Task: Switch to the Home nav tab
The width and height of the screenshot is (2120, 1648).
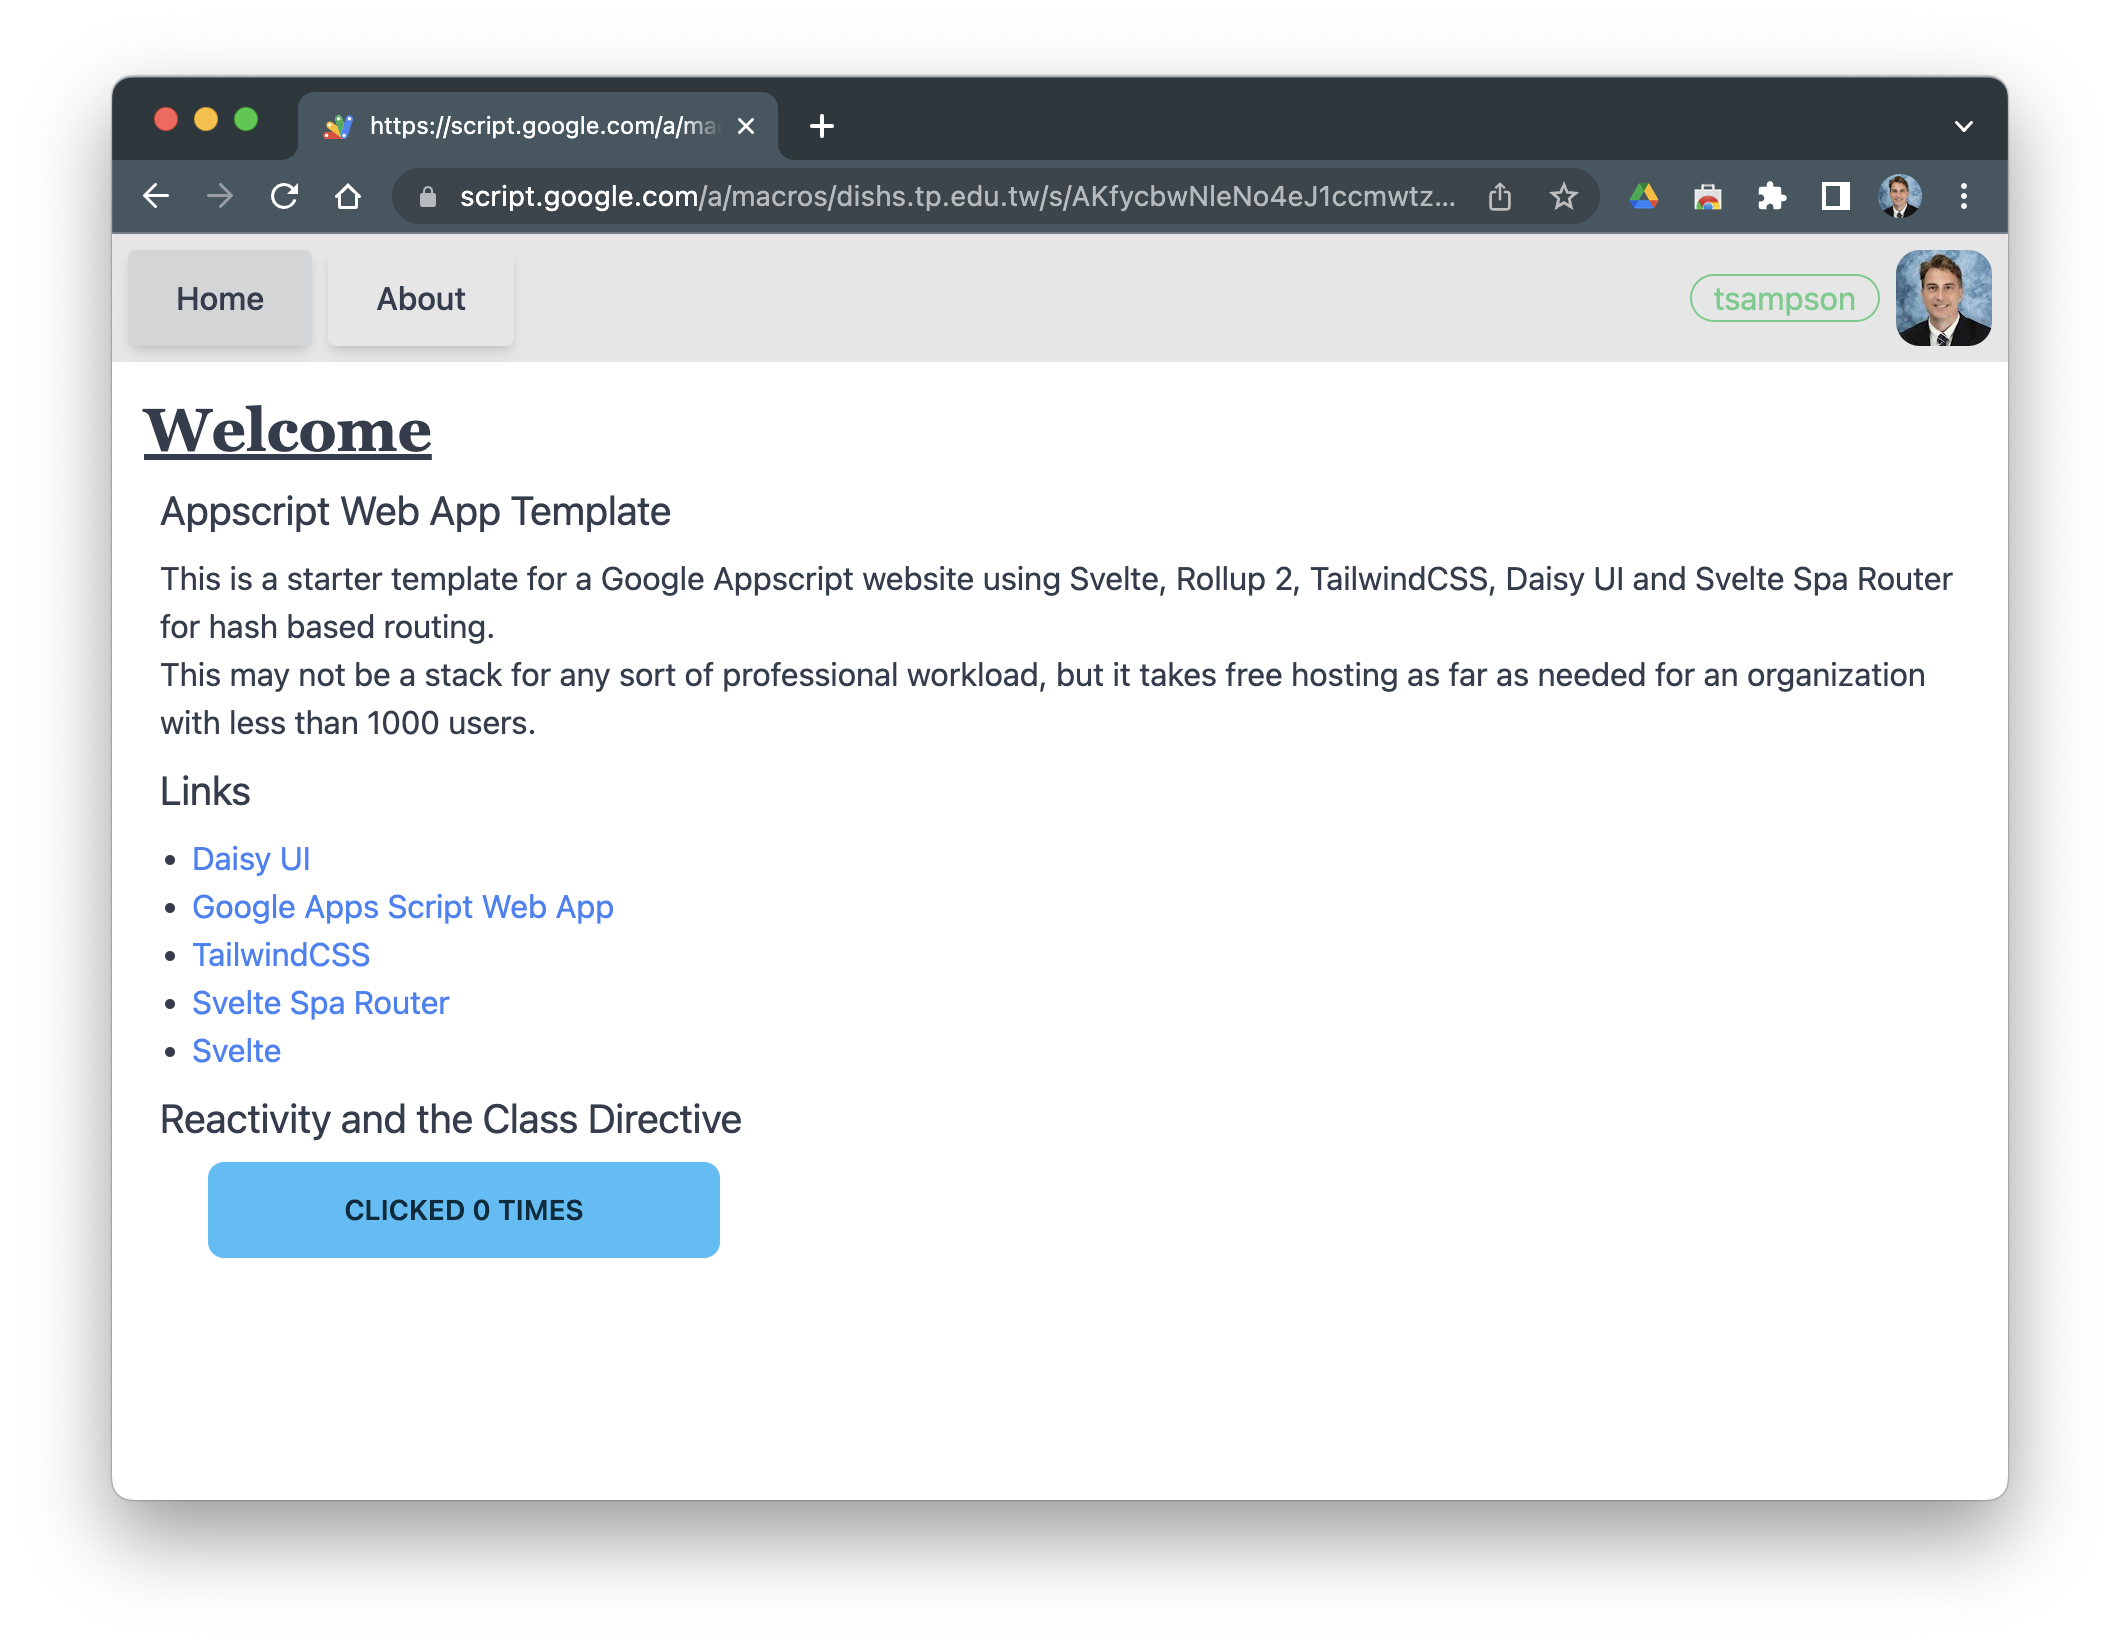Action: tap(220, 299)
